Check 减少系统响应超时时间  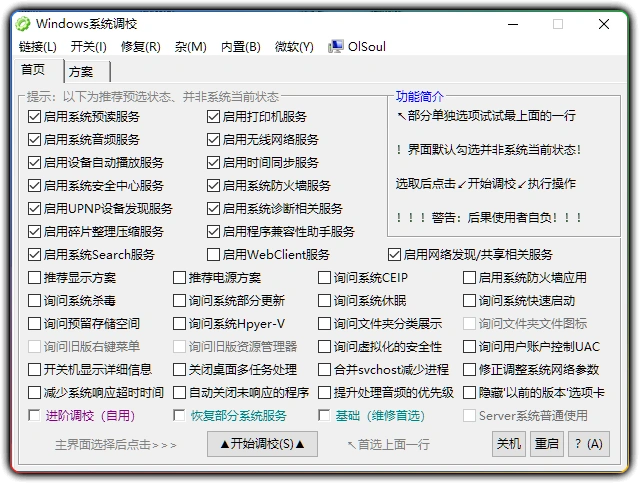click(34, 393)
